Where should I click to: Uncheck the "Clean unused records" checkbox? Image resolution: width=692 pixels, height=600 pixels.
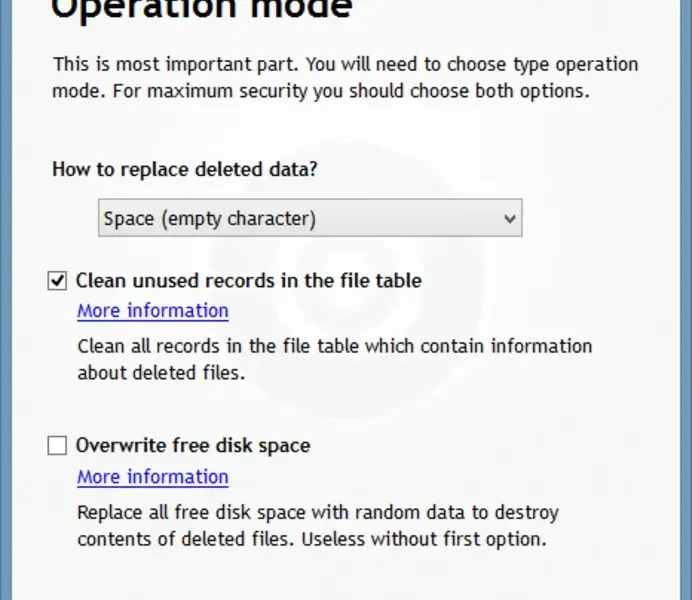pyautogui.click(x=58, y=281)
